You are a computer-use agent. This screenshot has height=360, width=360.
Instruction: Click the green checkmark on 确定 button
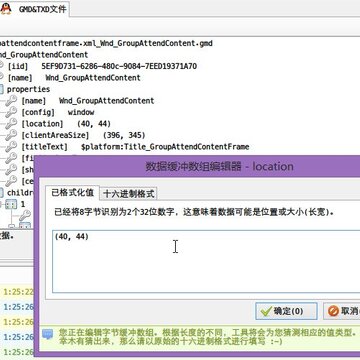point(266,311)
